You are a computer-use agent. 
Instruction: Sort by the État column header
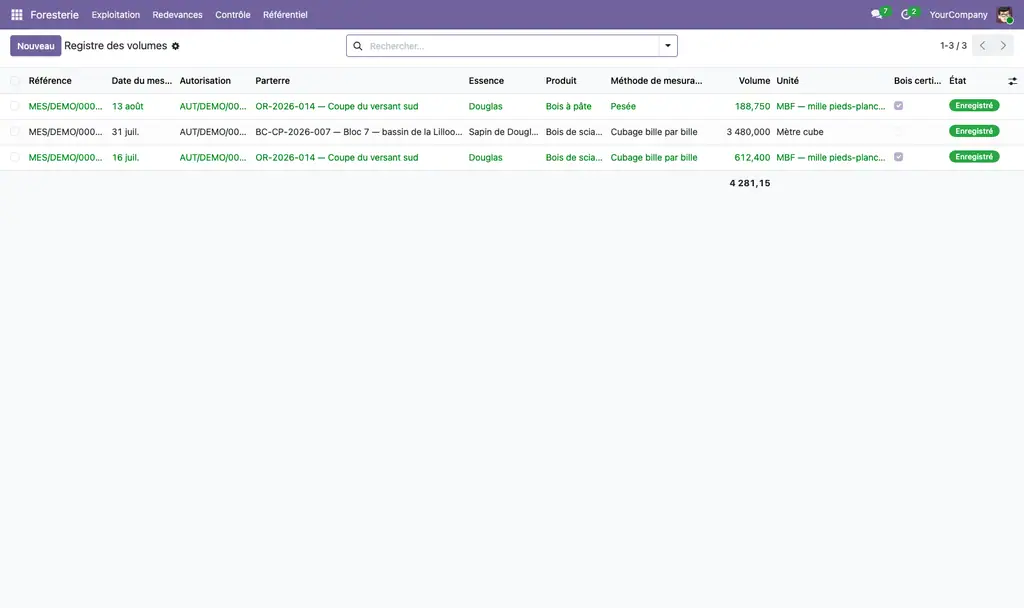(957, 81)
